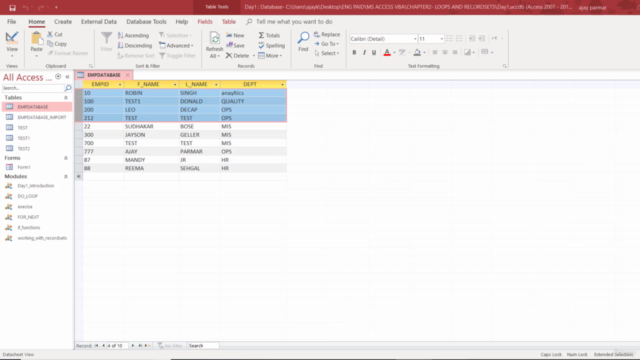Screen dimensions: 640x360
Task: Open the font size dropdown
Action: (442, 39)
